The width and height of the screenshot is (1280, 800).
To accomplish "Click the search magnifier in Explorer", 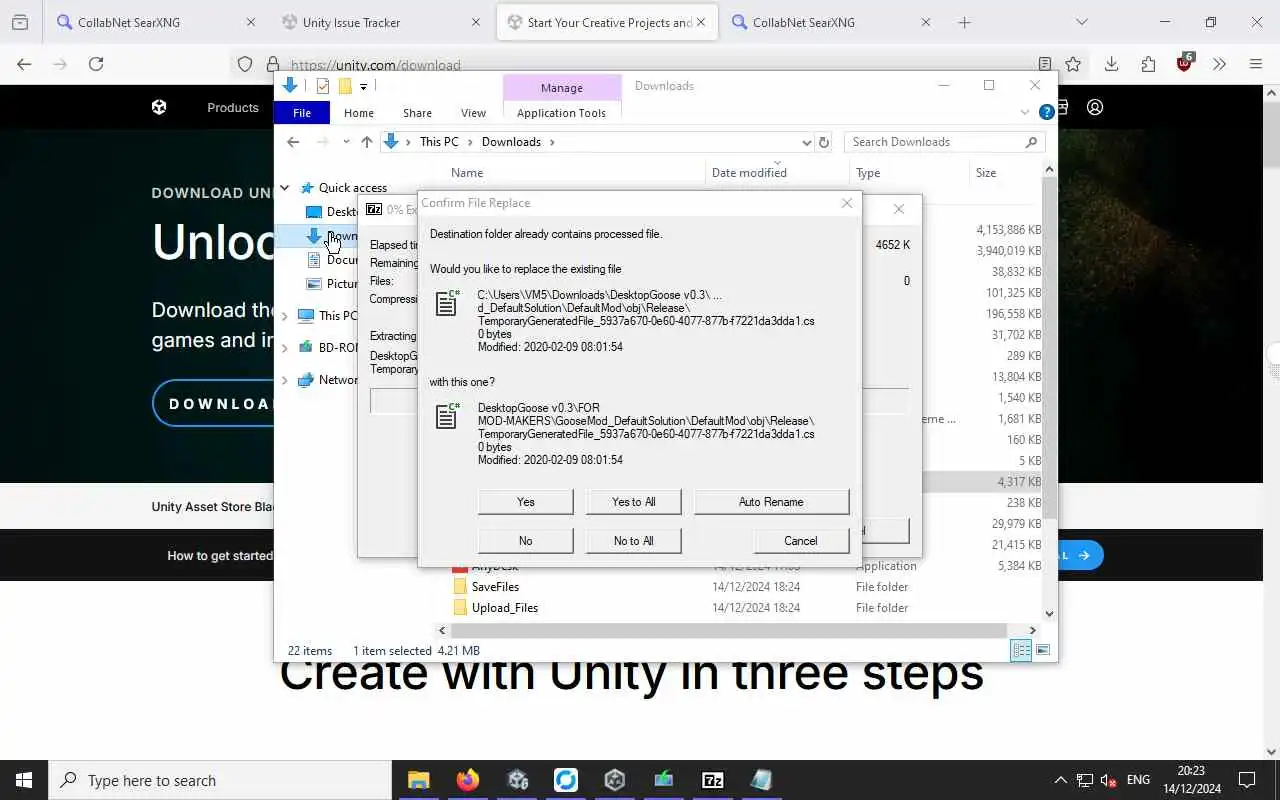I will point(1031,142).
